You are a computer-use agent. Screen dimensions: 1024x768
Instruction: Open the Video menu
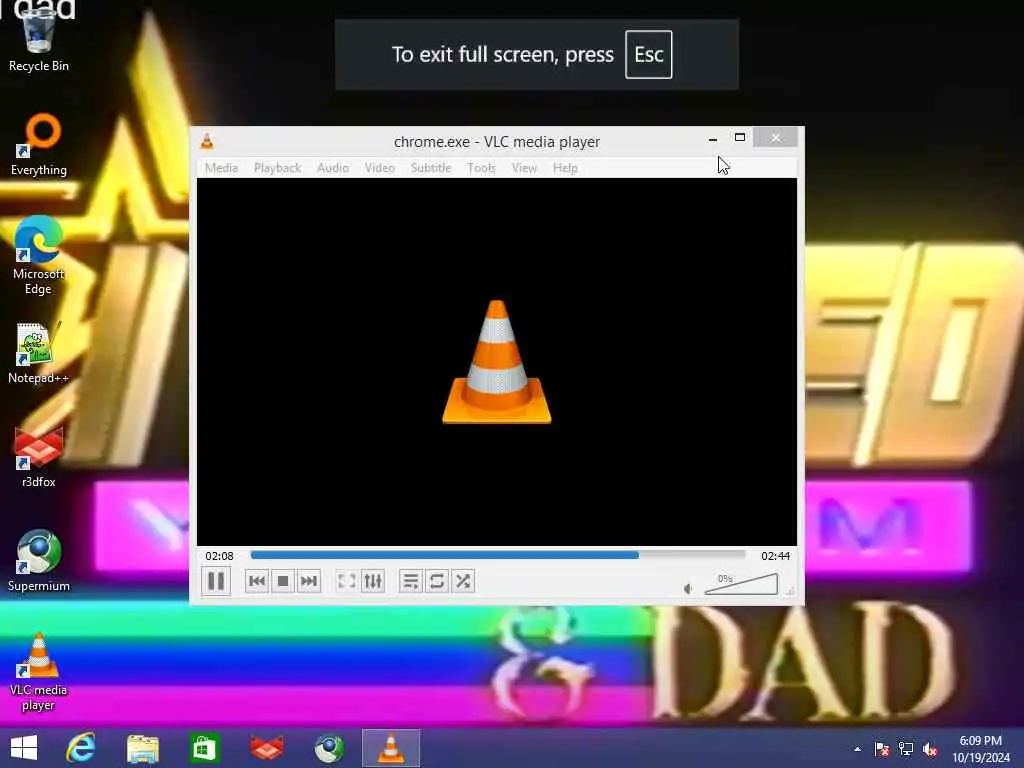(x=379, y=168)
